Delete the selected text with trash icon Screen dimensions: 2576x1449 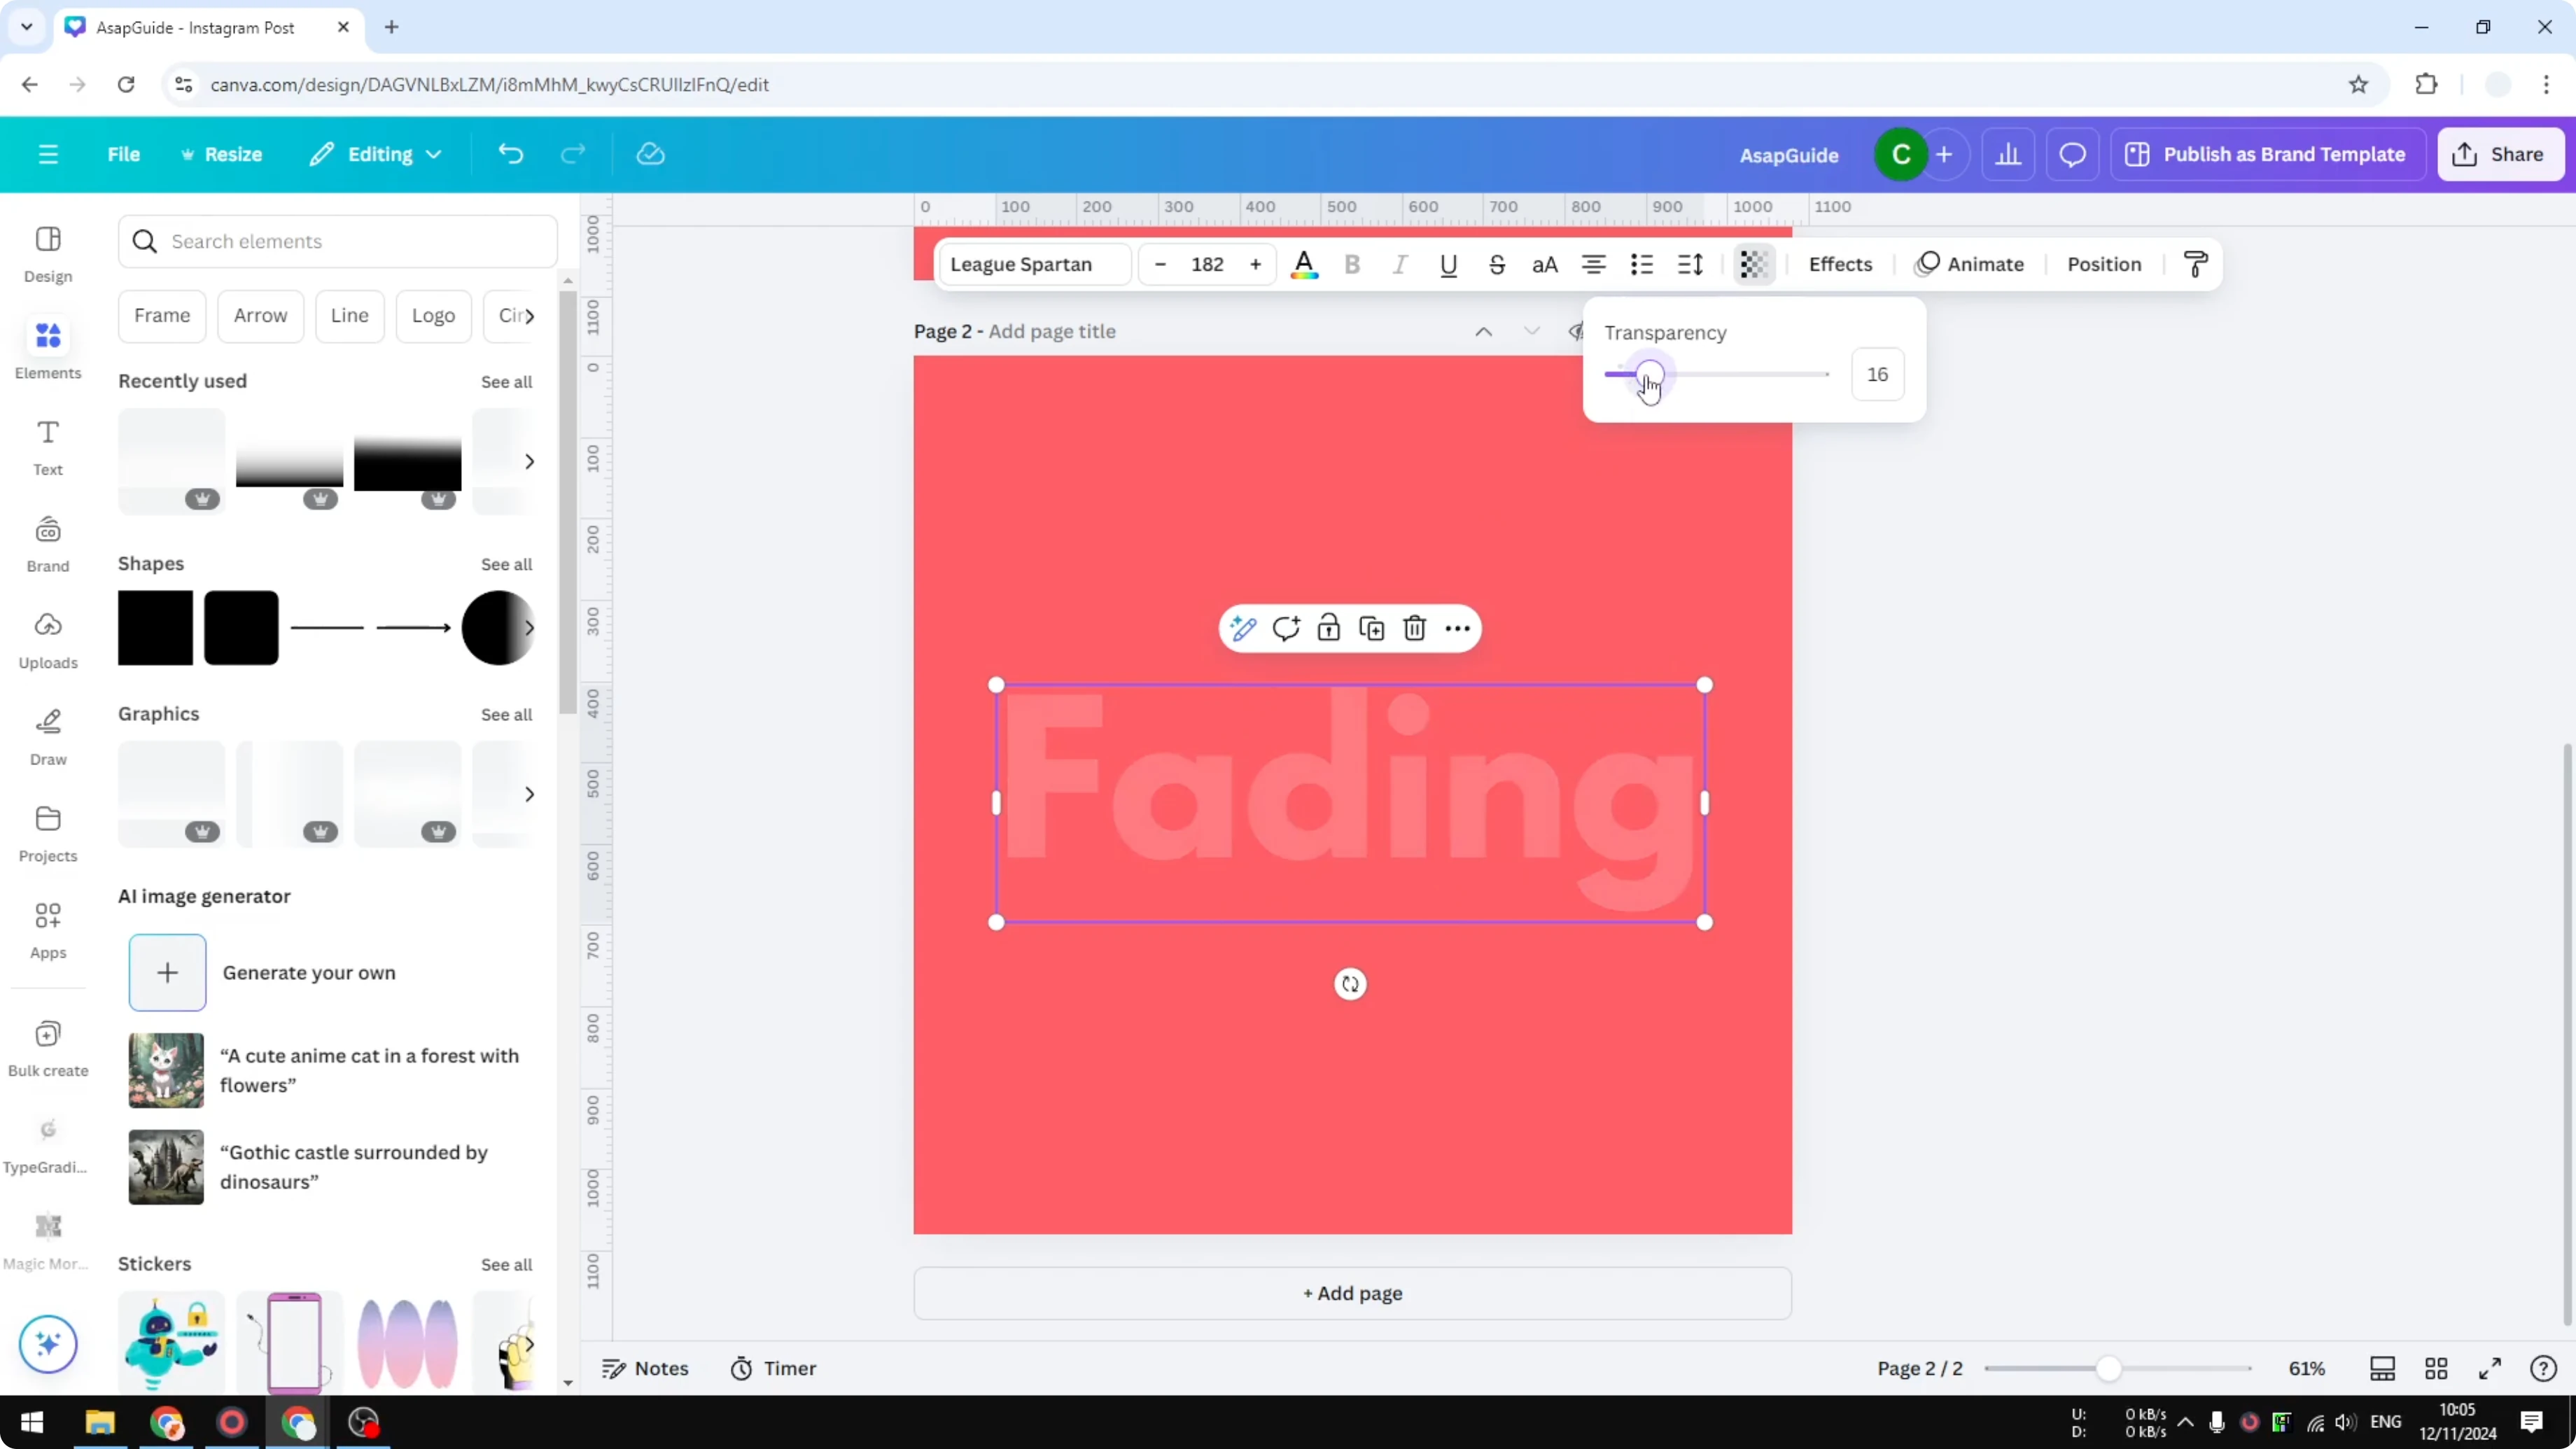(x=1414, y=628)
